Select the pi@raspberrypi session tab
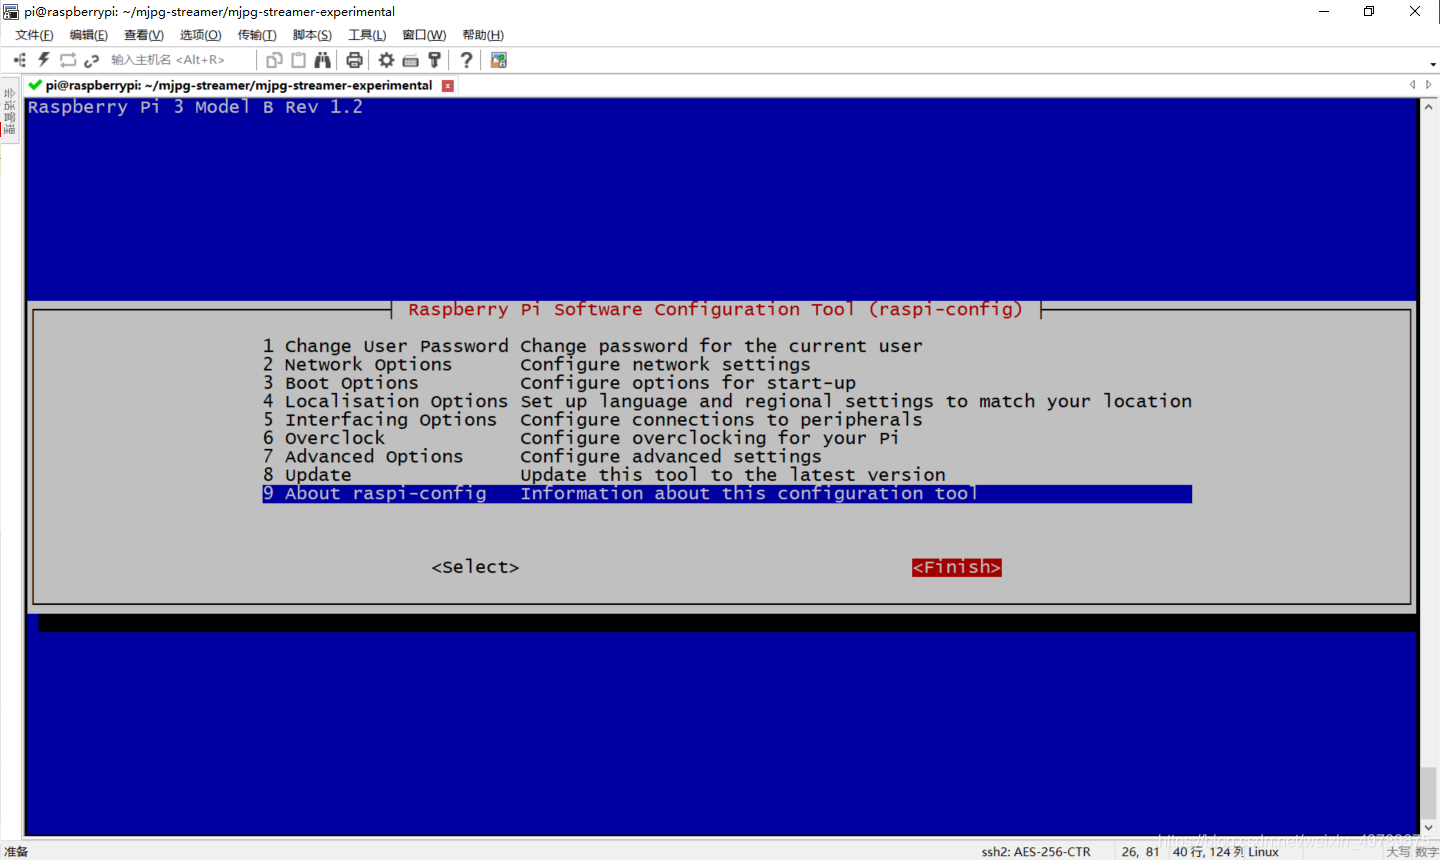 239,85
